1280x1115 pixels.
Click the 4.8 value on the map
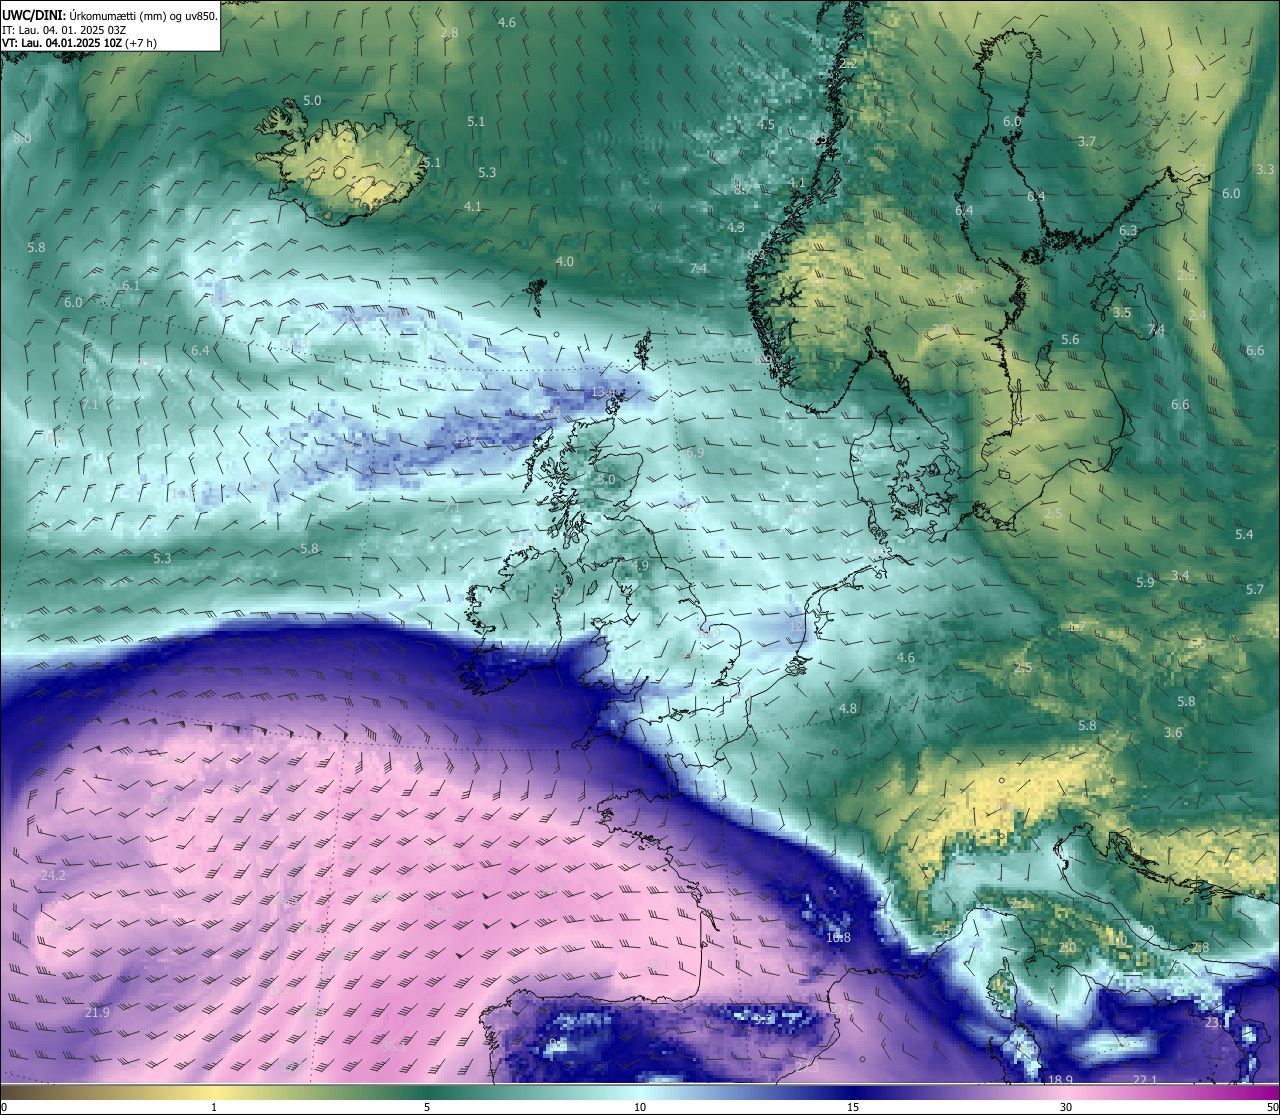click(x=848, y=709)
